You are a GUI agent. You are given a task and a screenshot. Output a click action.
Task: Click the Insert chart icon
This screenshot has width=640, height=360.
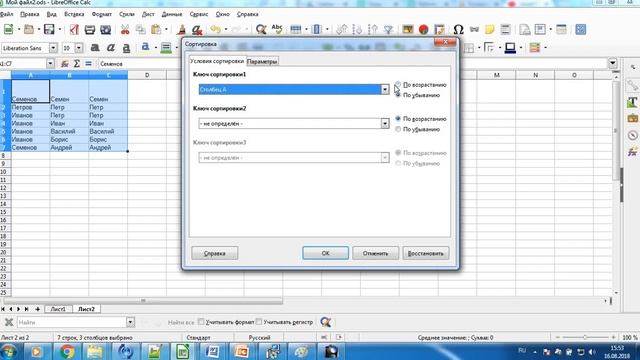click(423, 29)
